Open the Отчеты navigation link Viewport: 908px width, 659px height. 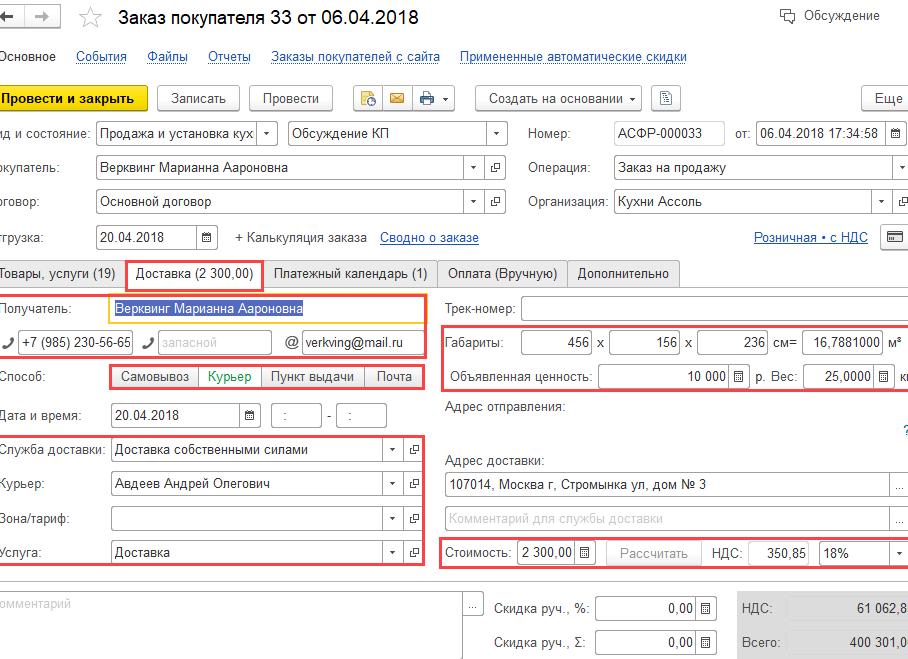(229, 57)
